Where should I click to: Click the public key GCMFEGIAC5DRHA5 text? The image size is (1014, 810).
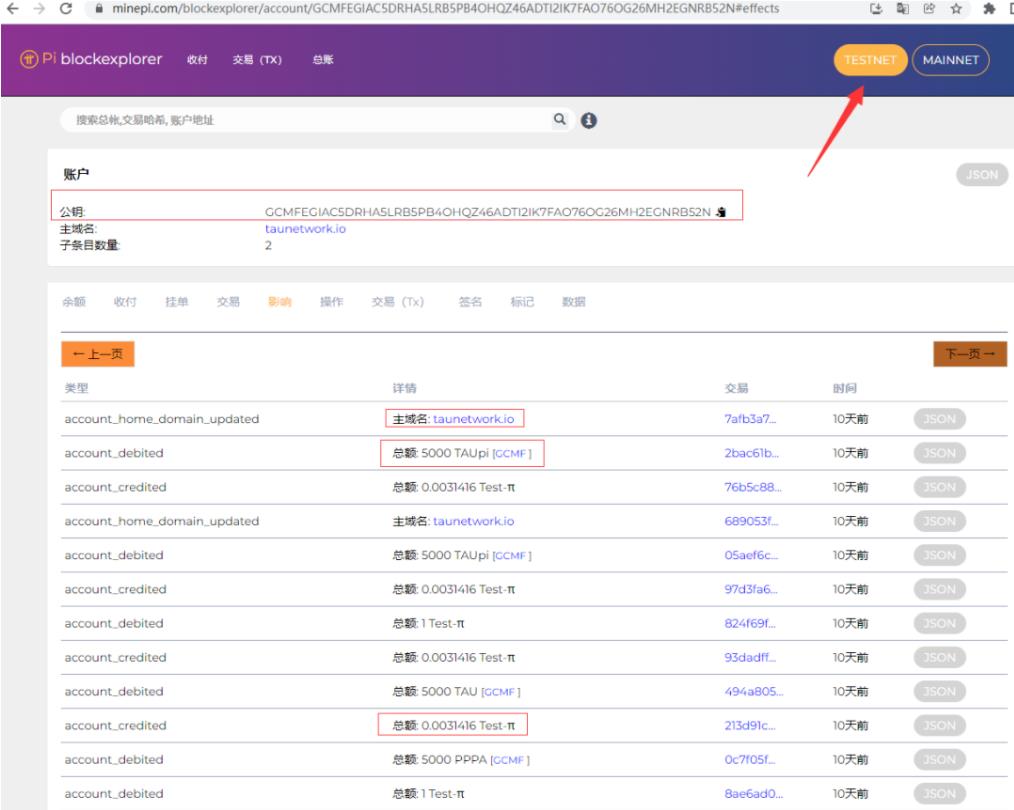click(x=487, y=212)
